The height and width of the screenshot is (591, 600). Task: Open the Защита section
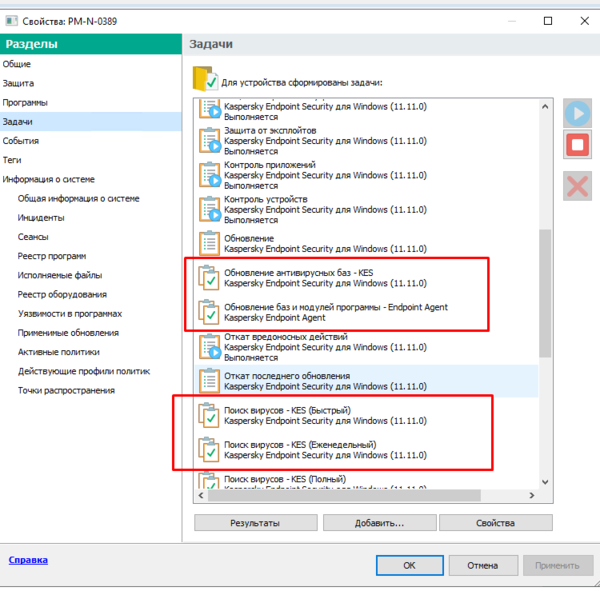coord(91,83)
